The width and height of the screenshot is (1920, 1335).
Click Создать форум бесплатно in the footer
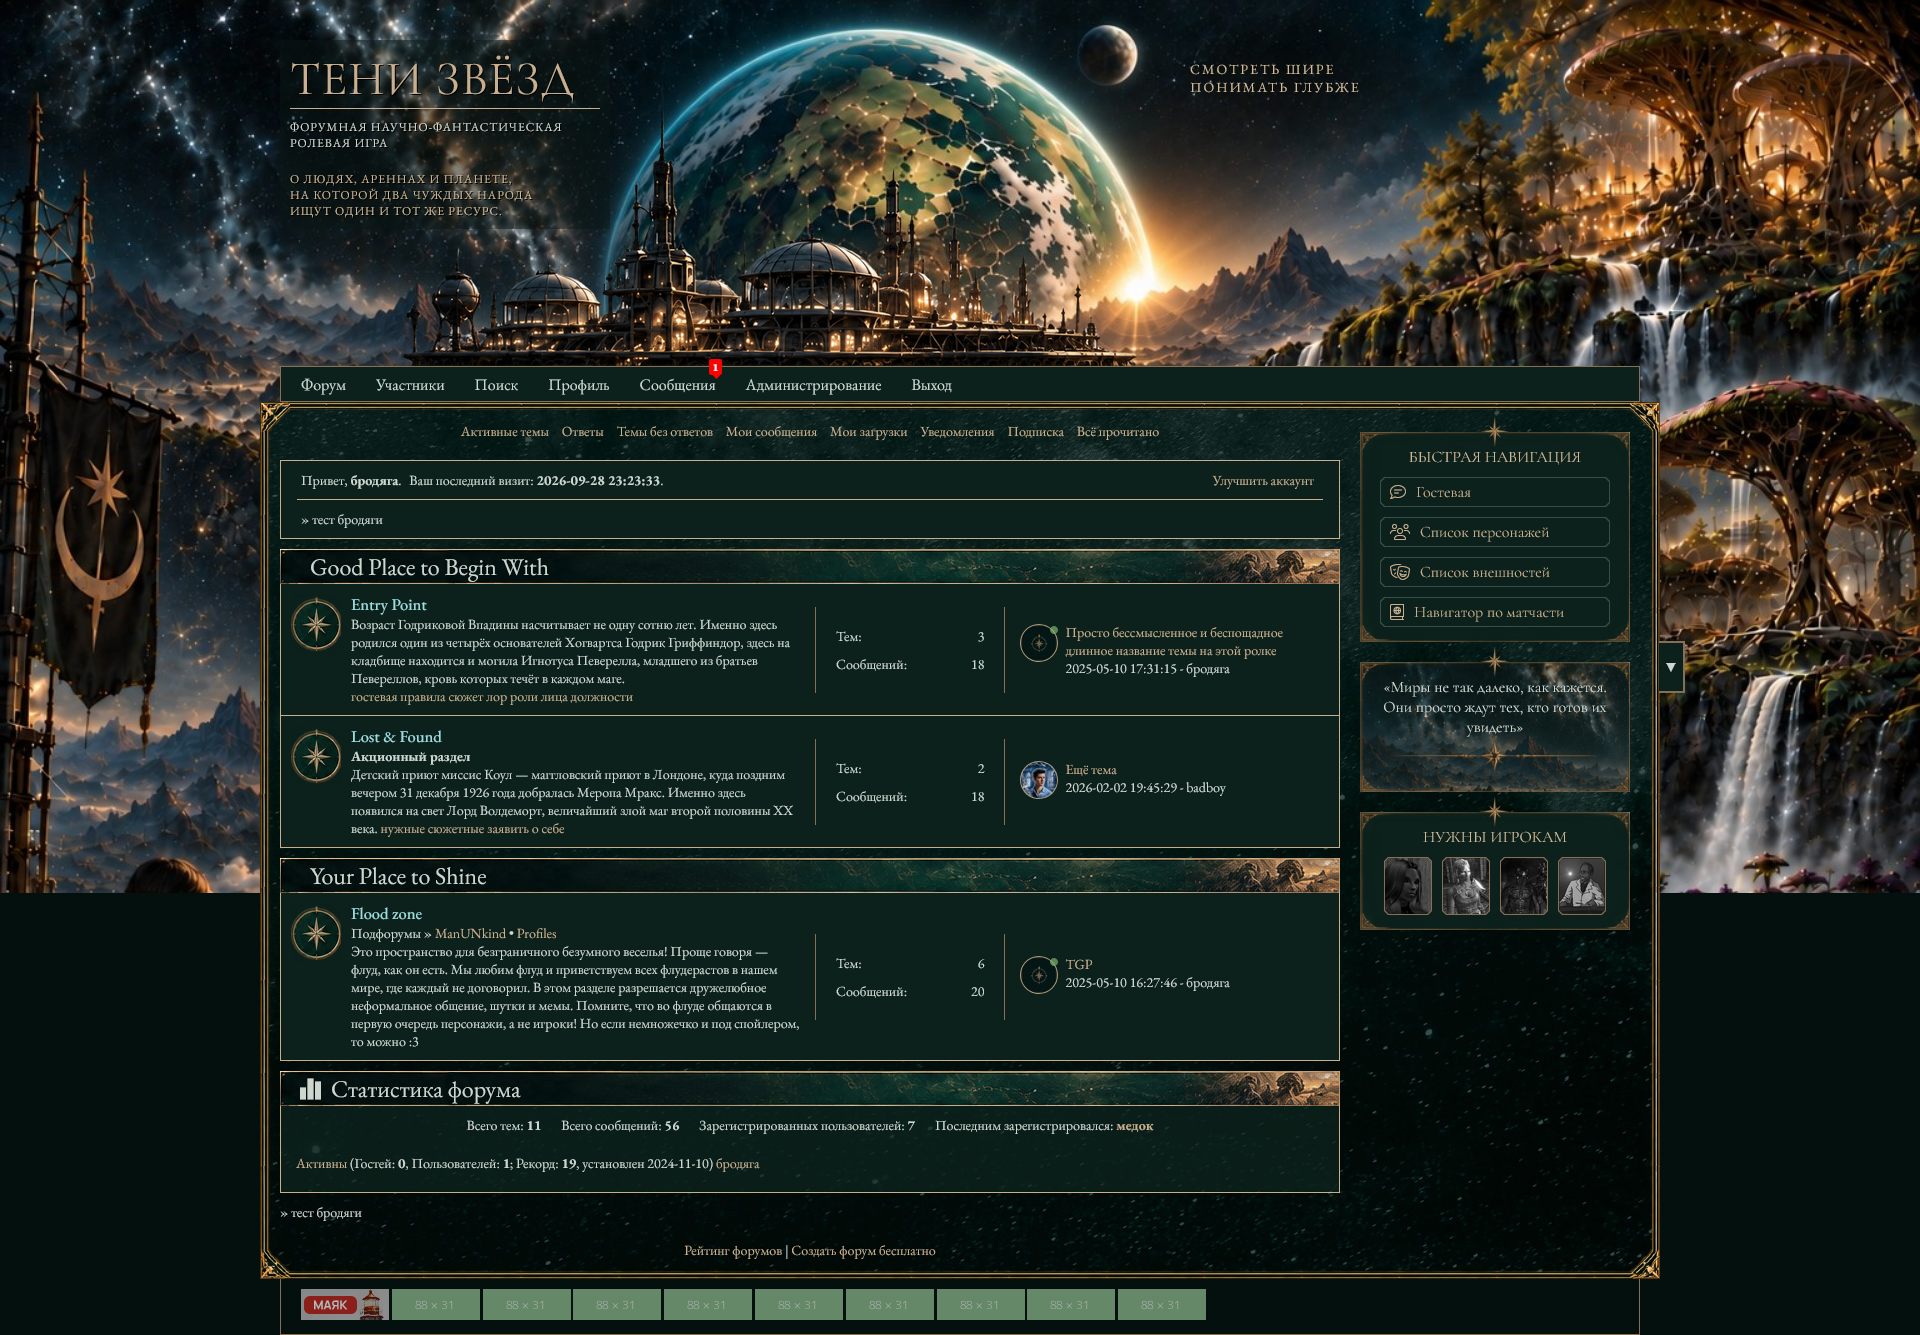click(863, 1251)
